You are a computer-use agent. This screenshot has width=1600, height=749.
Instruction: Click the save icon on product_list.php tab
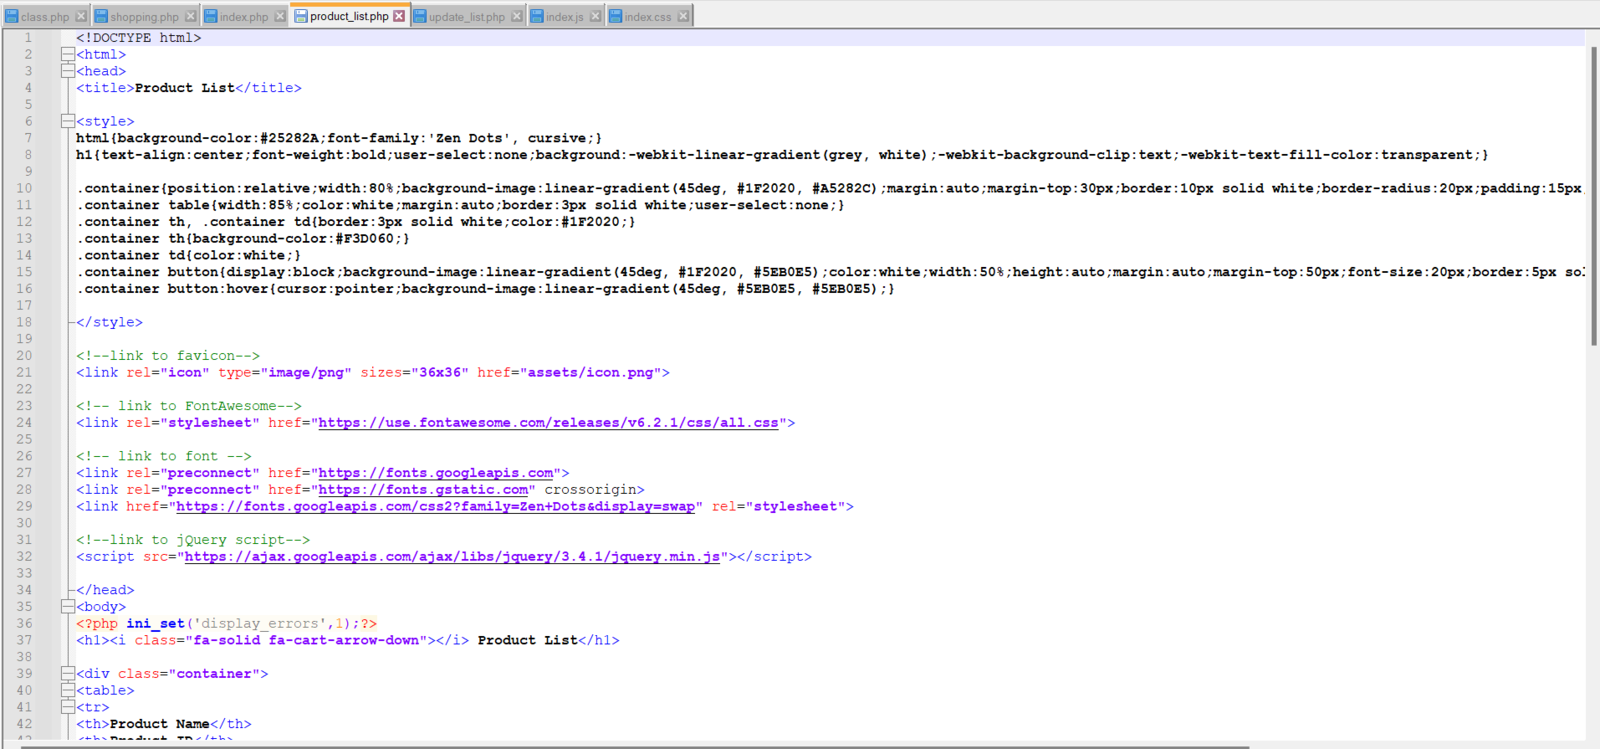[301, 16]
